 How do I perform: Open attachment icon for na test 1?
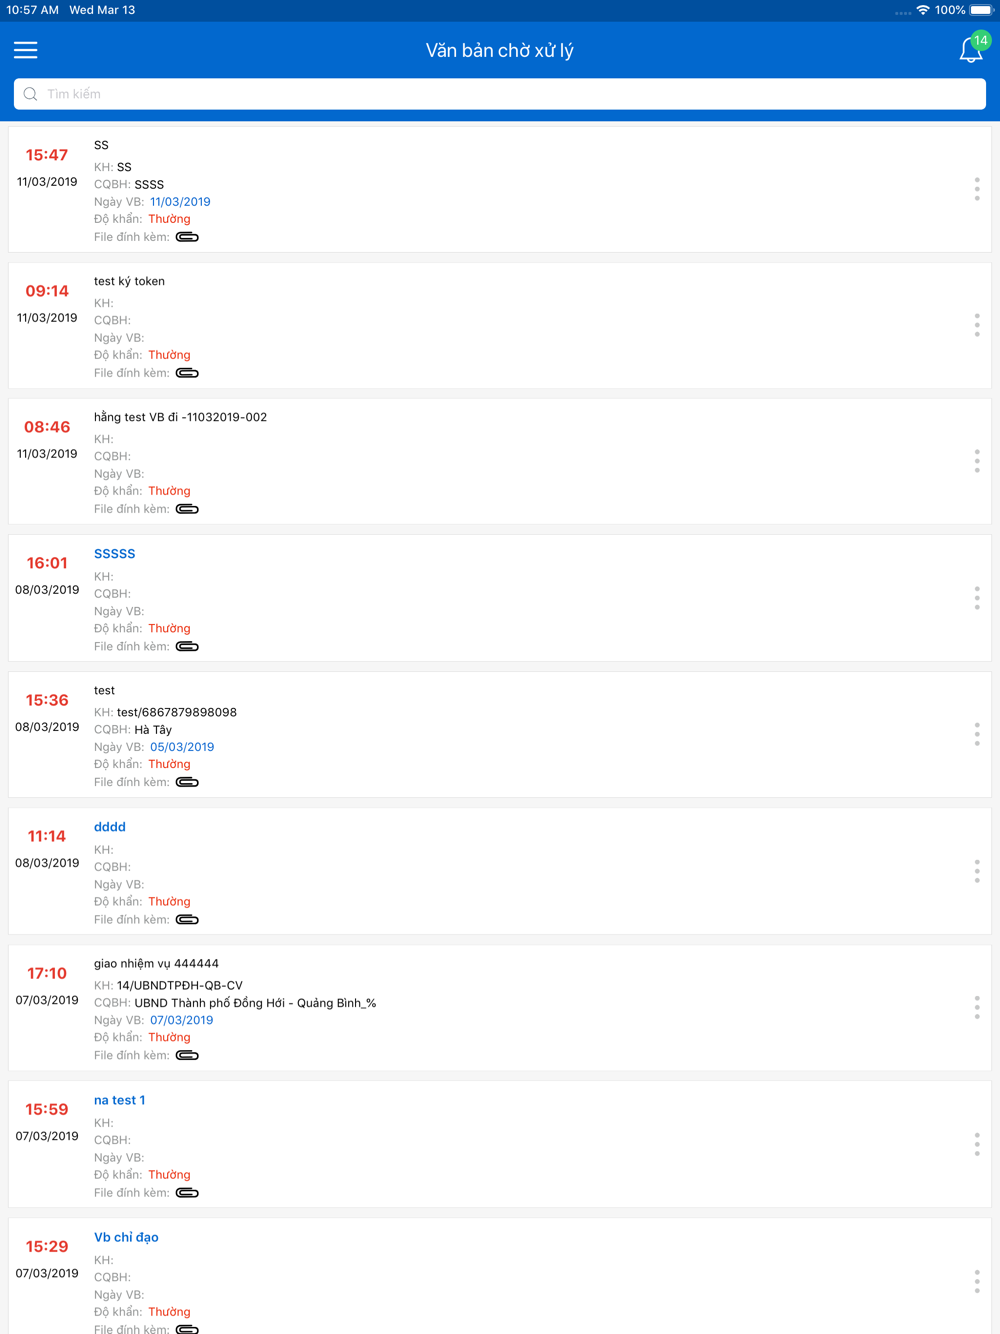pos(187,1192)
